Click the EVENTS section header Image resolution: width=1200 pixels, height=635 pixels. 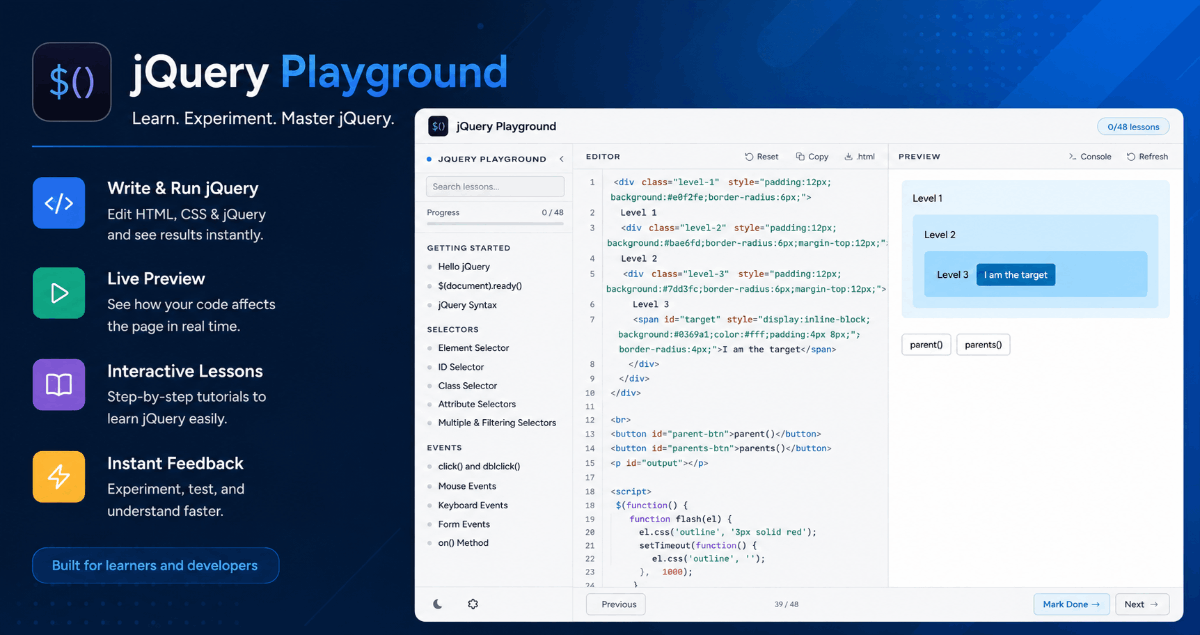pos(445,448)
